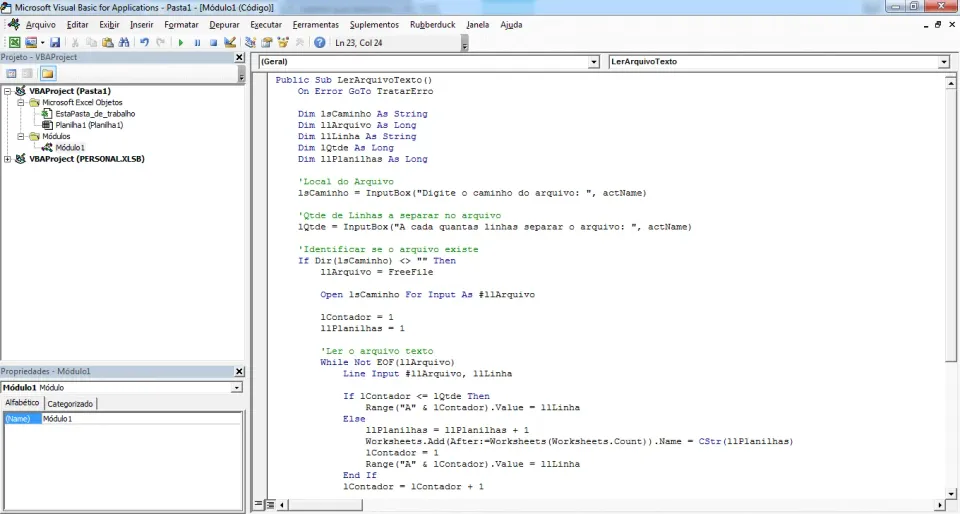The width and height of the screenshot is (960, 514).
Task: Switch to the Categorizado properties tab
Action: click(70, 404)
